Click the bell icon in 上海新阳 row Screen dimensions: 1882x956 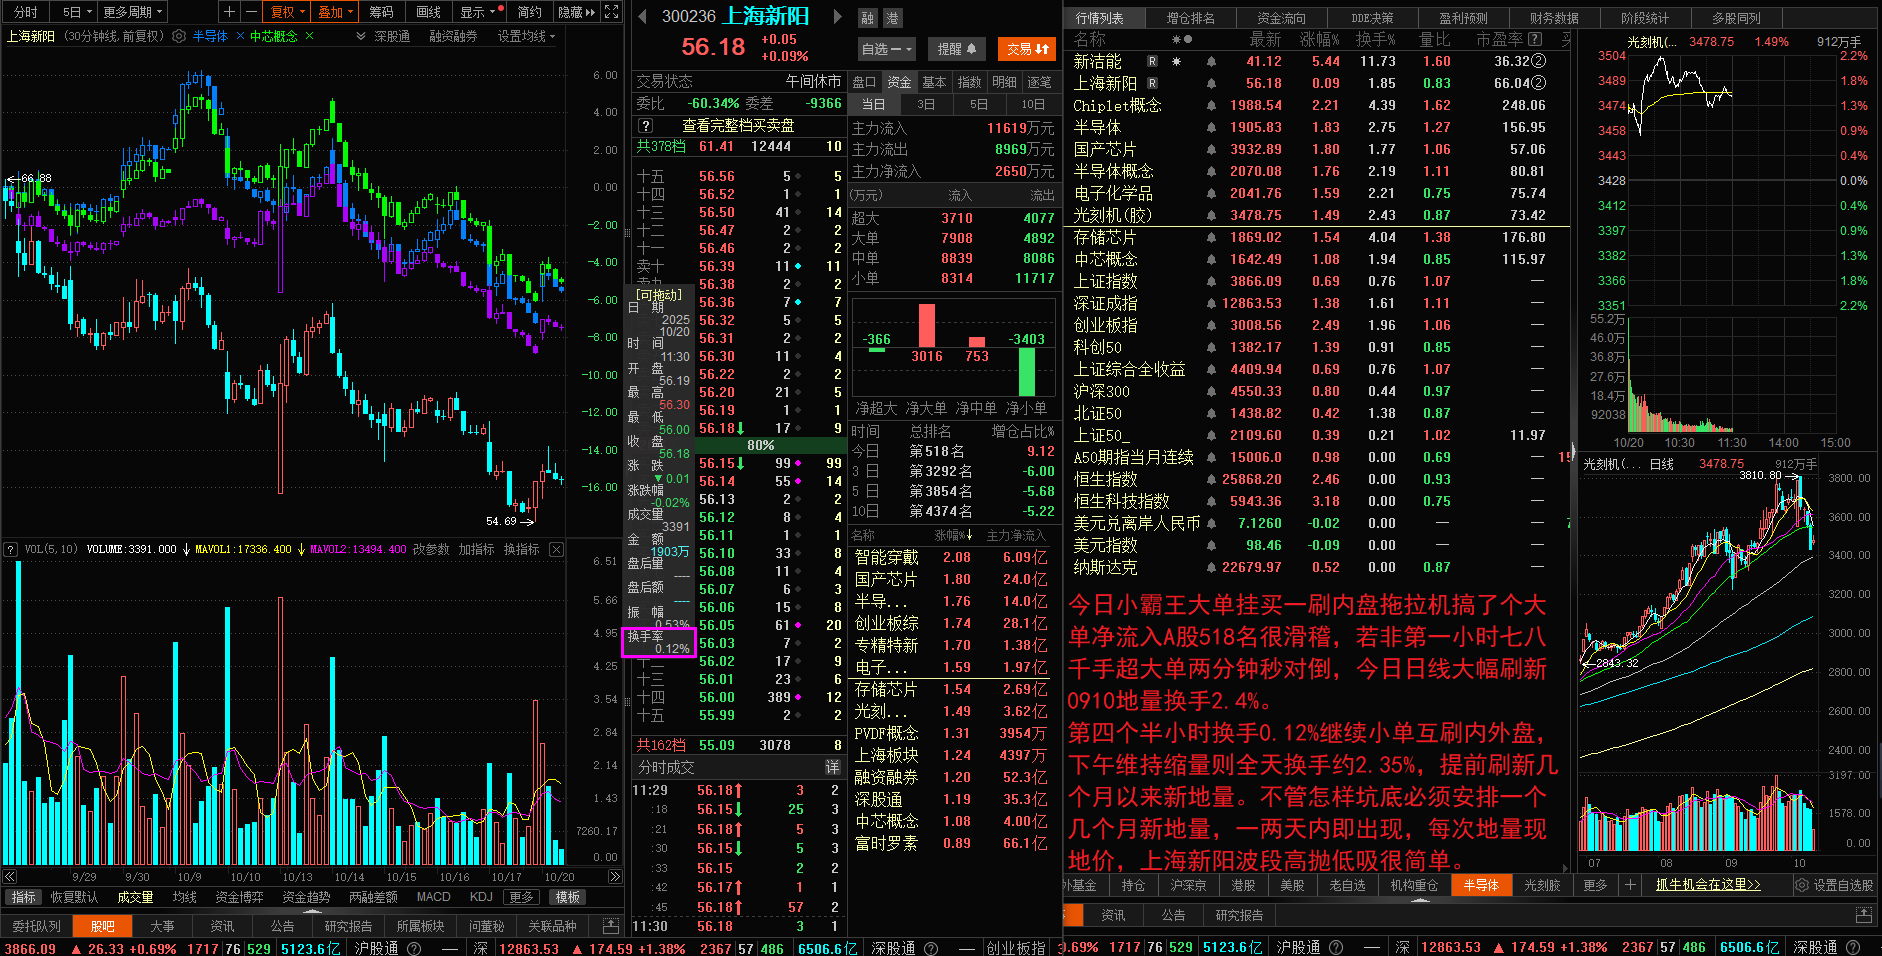(x=1211, y=84)
